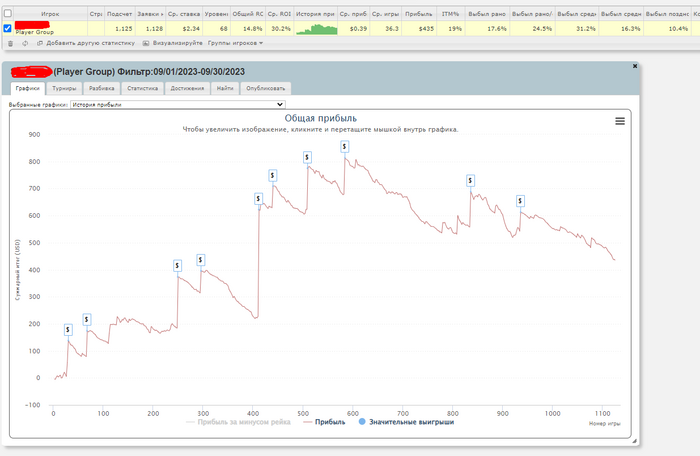Image resolution: width=700 pixels, height=456 pixels.
Task: Click the 'Визуализируйте' button
Action: pos(173,43)
